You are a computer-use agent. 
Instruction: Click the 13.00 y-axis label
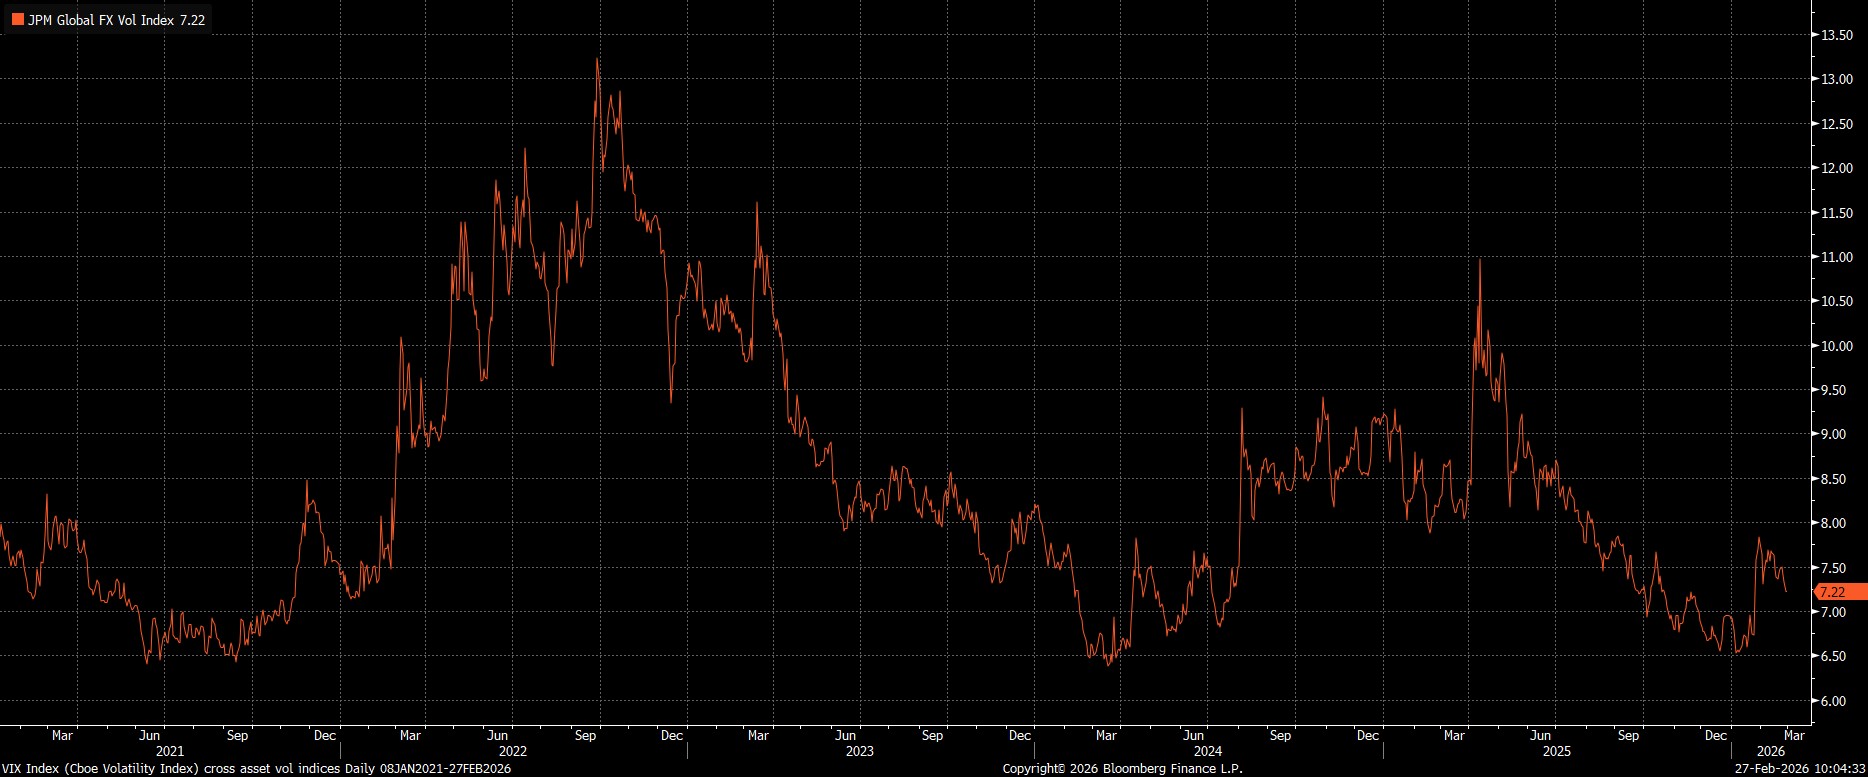click(x=1837, y=79)
